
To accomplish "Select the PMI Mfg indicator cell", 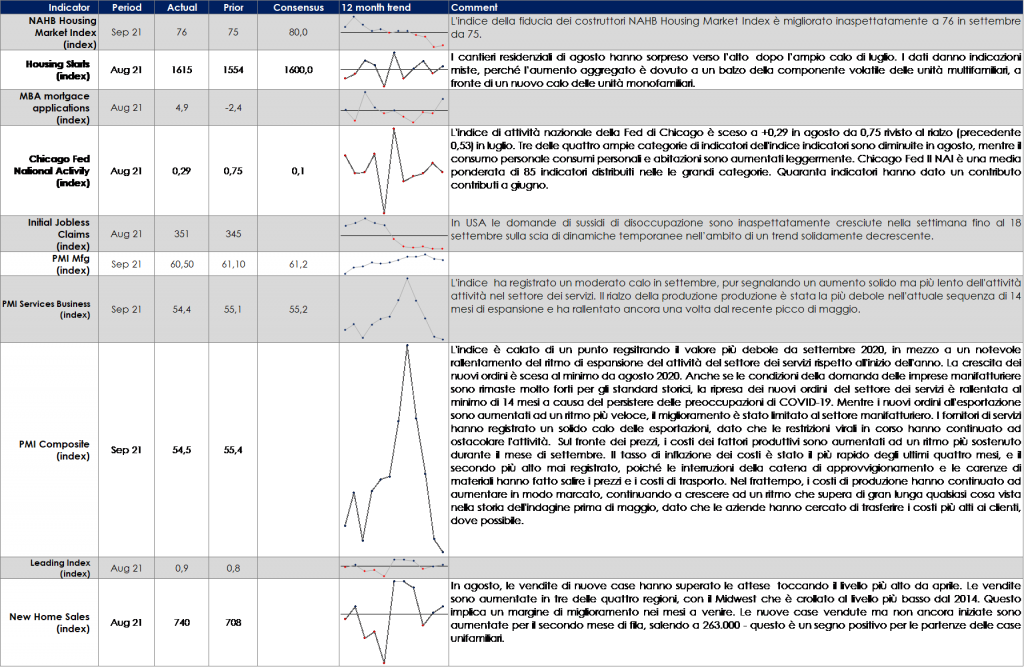I will pyautogui.click(x=49, y=263).
